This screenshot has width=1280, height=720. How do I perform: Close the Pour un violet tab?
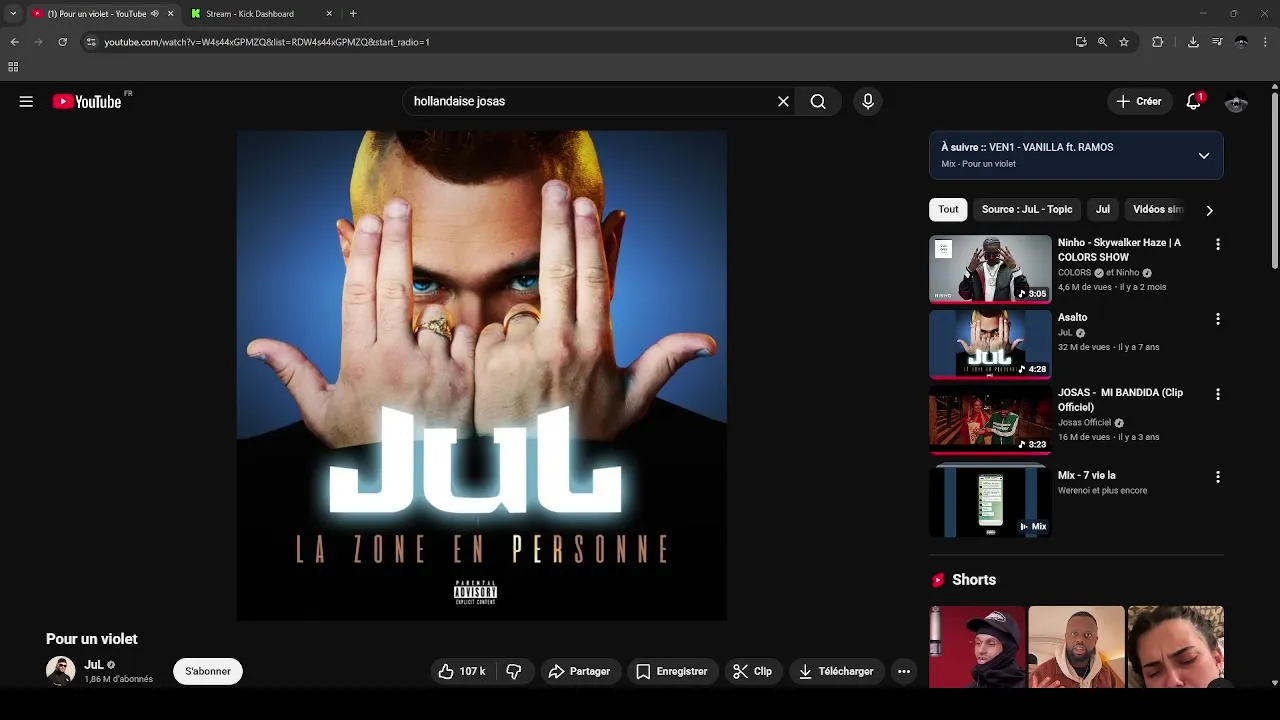(x=170, y=14)
